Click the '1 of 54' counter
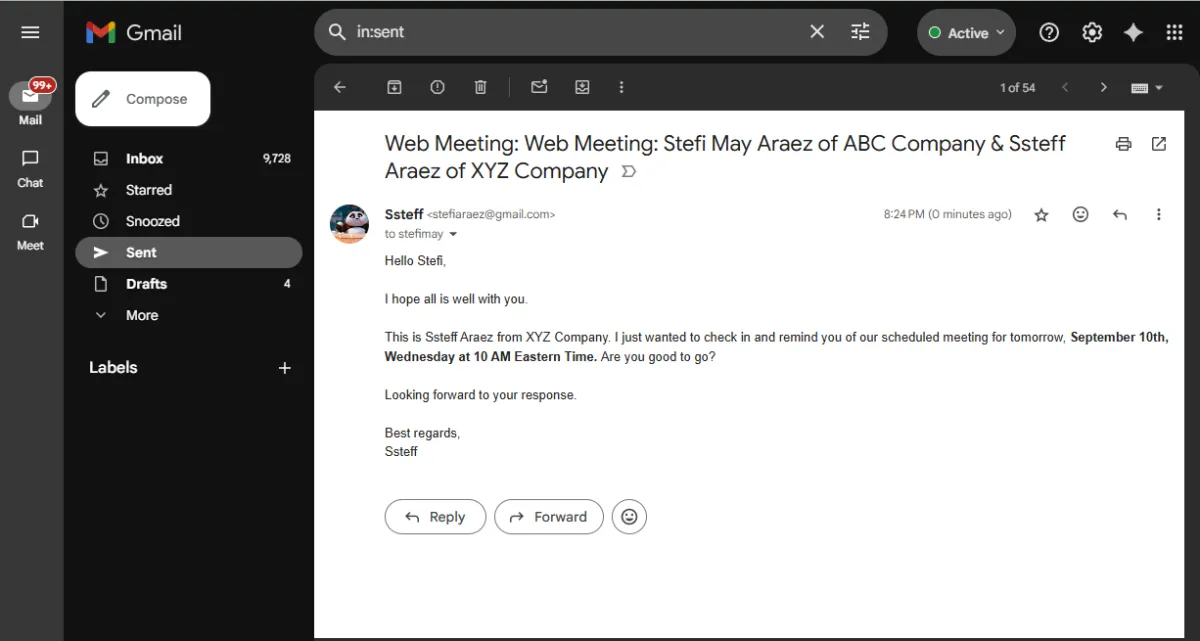The height and width of the screenshot is (641, 1200). pos(1017,88)
